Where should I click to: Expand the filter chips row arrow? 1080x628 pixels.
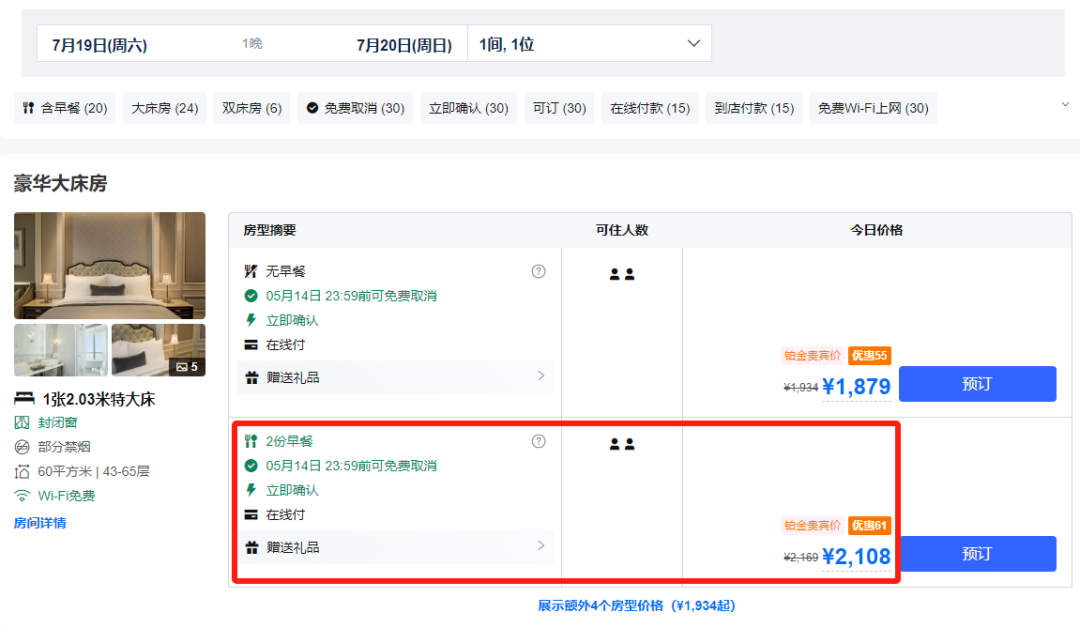pyautogui.click(x=1063, y=104)
